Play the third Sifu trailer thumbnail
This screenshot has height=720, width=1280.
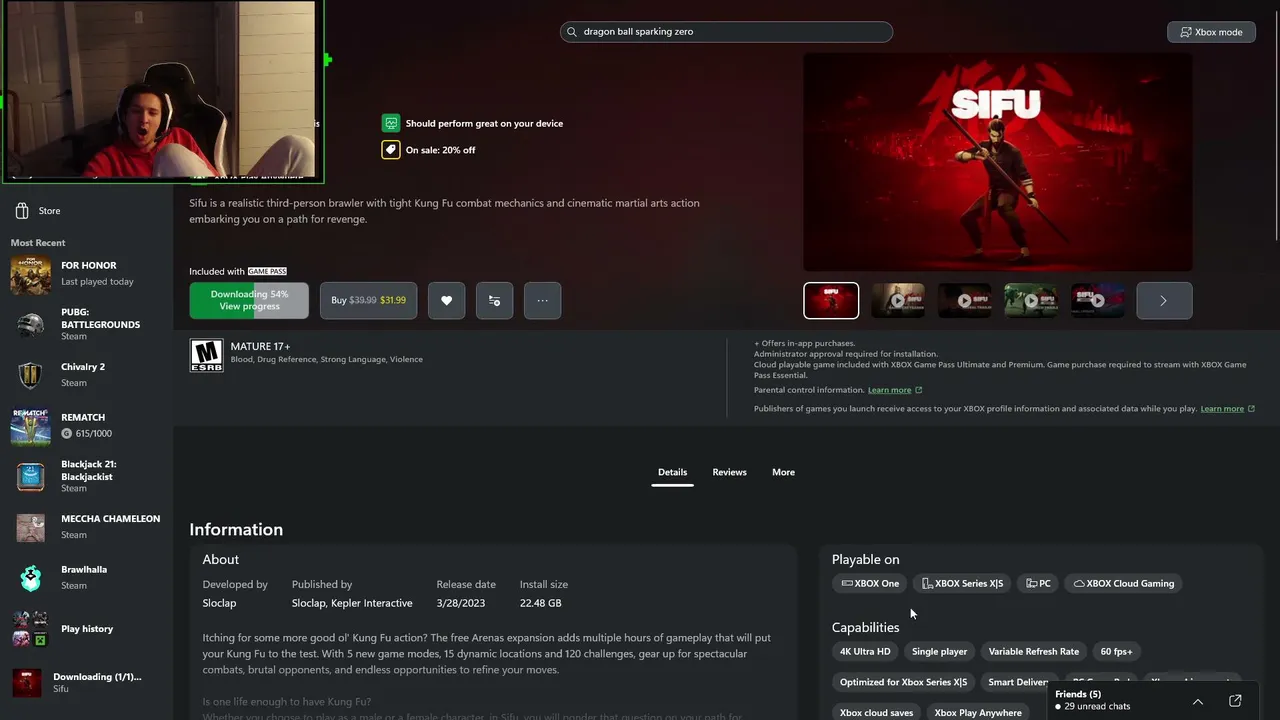[964, 300]
